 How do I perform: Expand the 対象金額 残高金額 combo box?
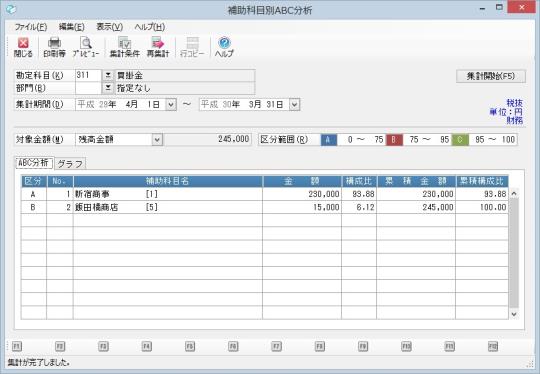[x=157, y=139]
